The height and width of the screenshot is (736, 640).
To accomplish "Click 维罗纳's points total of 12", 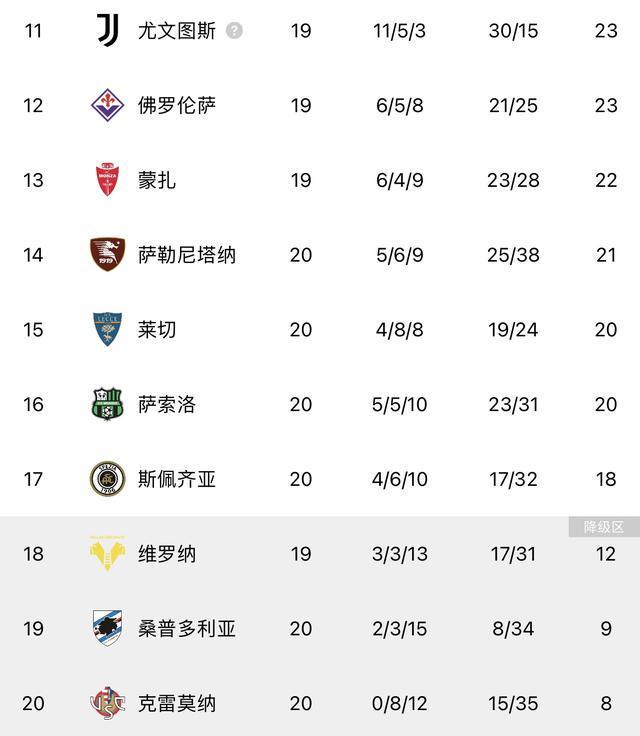I will [x=606, y=554].
